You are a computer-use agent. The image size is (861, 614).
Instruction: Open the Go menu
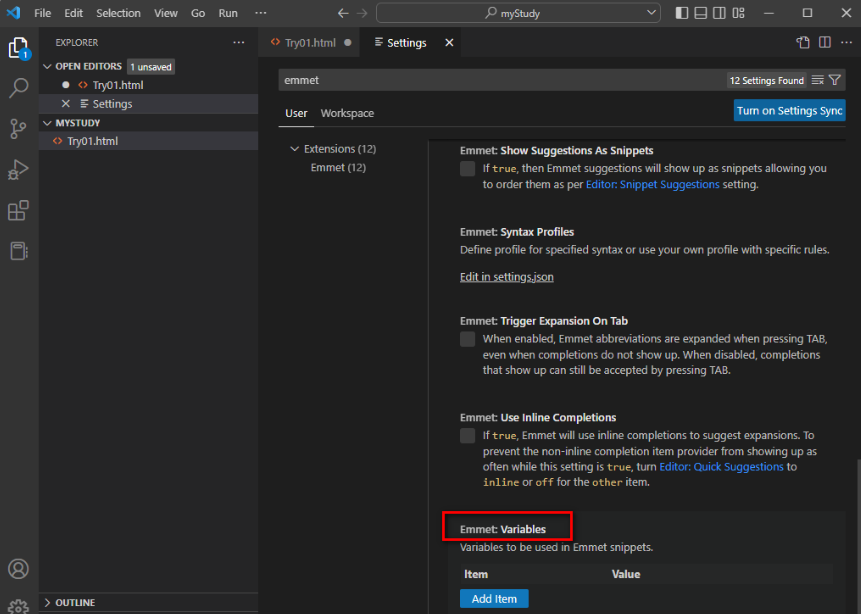198,13
